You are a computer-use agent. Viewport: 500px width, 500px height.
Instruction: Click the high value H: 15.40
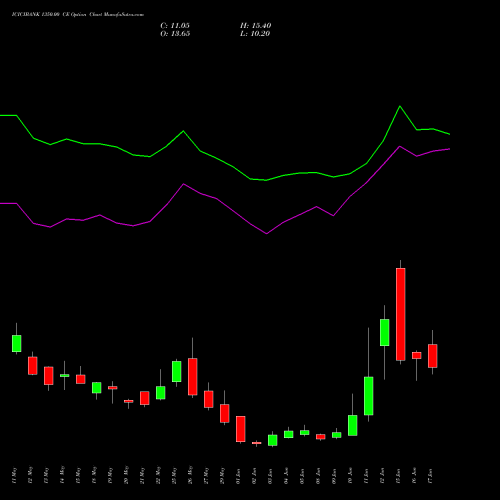[255, 26]
